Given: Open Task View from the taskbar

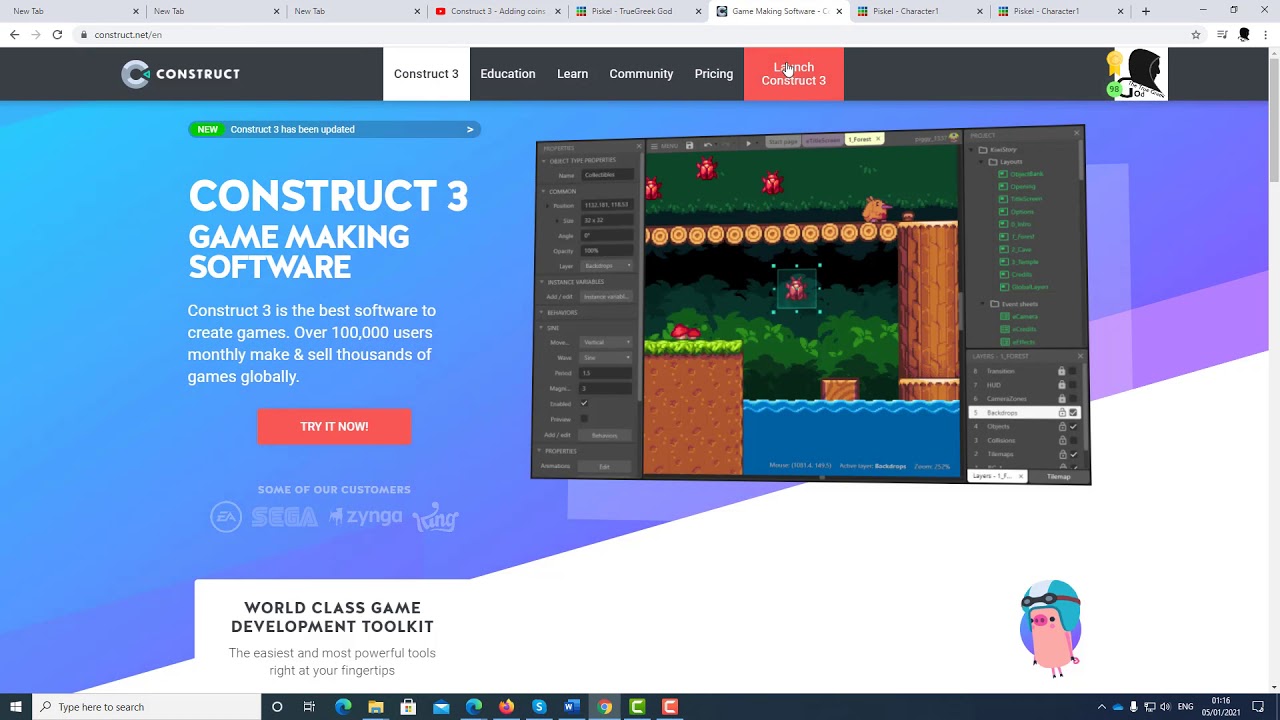Looking at the screenshot, I should pyautogui.click(x=309, y=707).
